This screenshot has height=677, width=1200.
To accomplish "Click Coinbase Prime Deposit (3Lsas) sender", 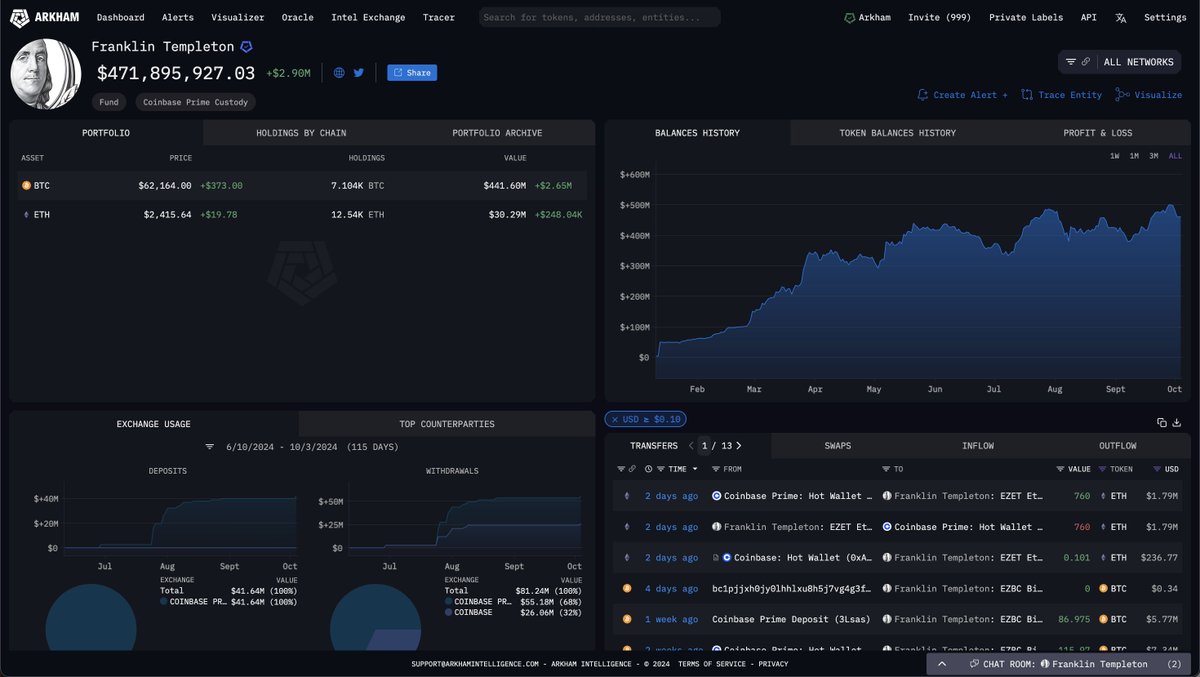I will point(791,620).
